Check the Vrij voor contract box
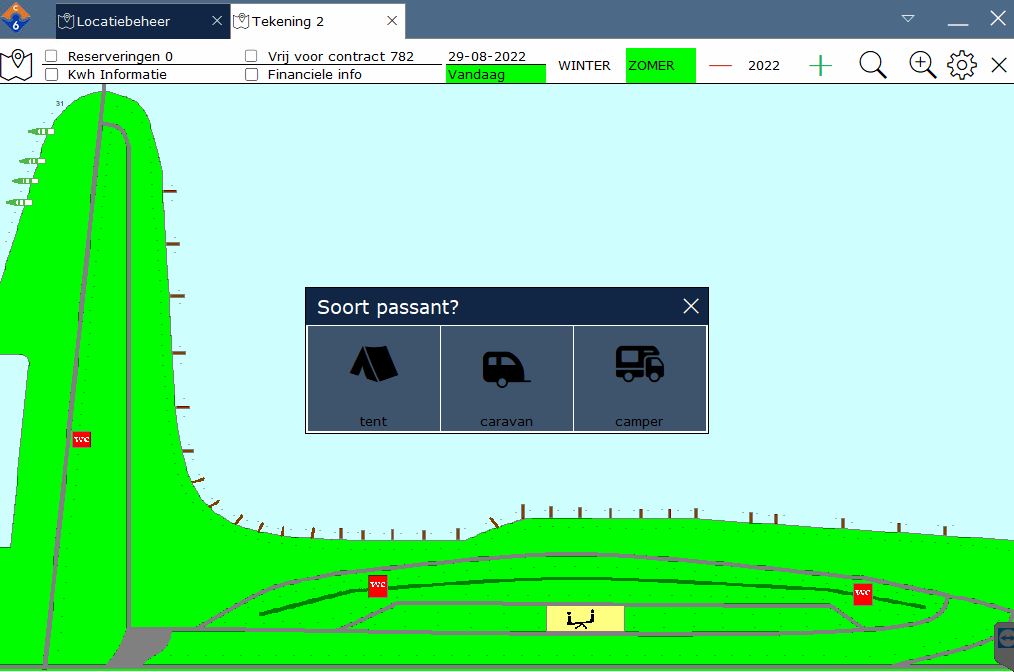The height and width of the screenshot is (672, 1014). click(251, 57)
